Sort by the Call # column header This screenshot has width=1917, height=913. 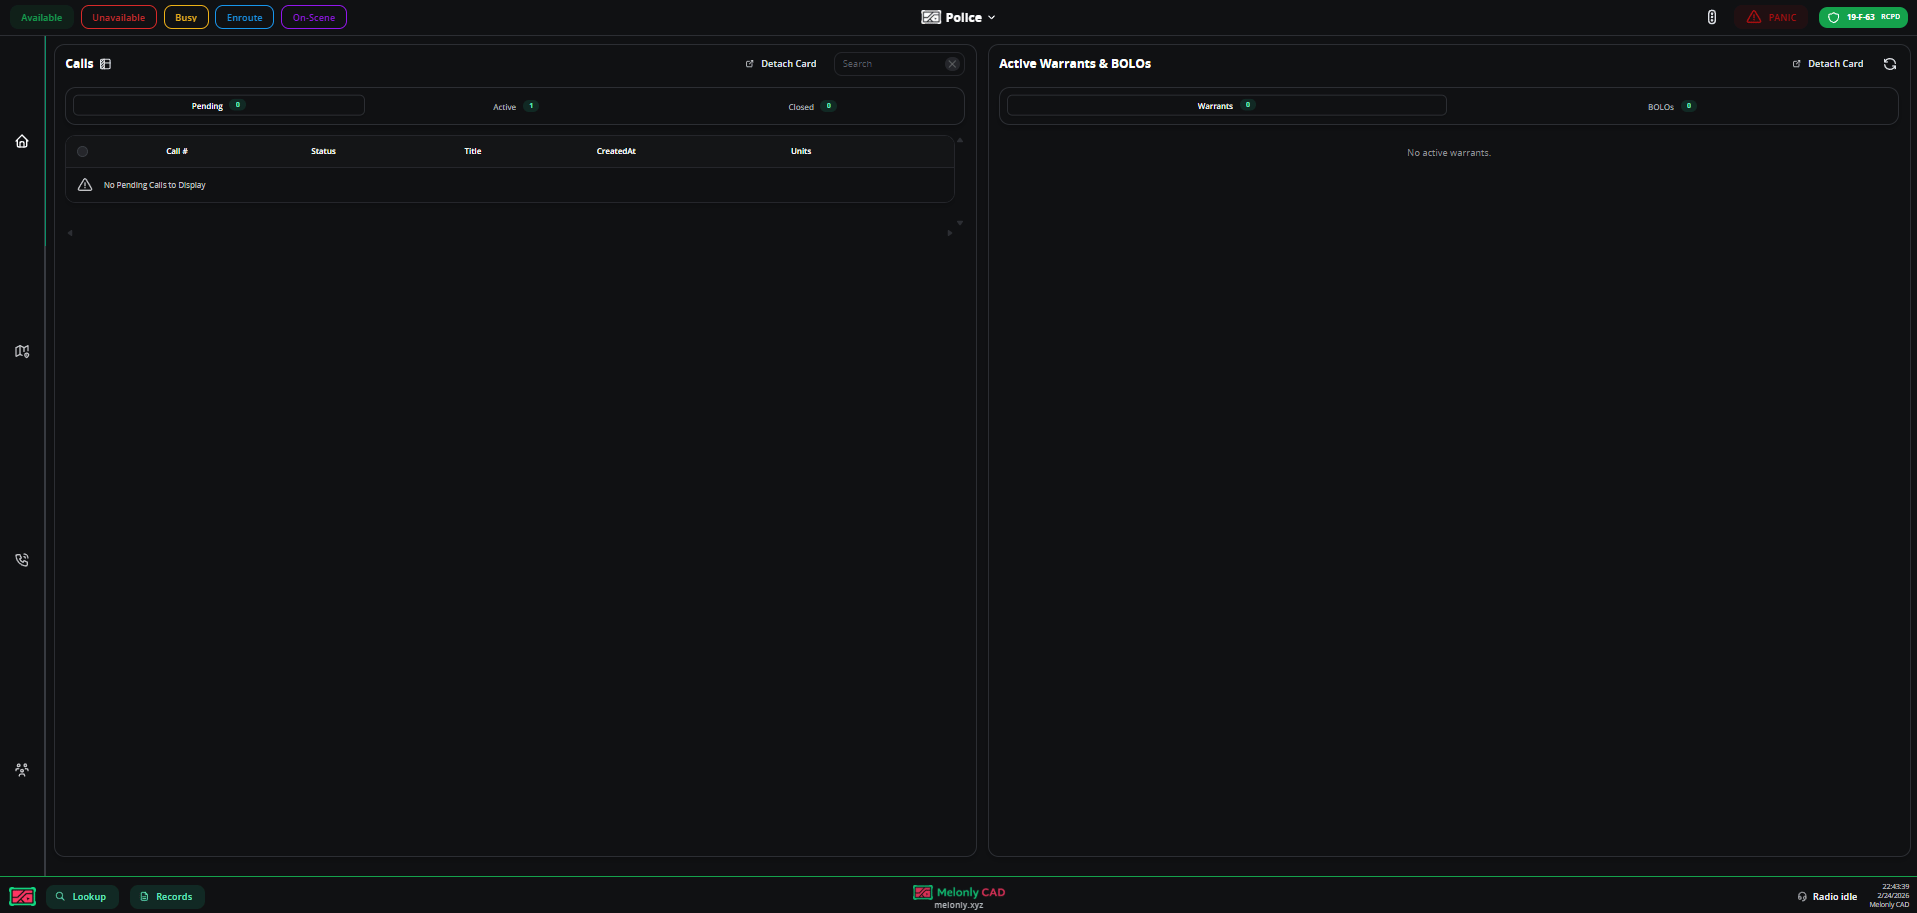177,151
